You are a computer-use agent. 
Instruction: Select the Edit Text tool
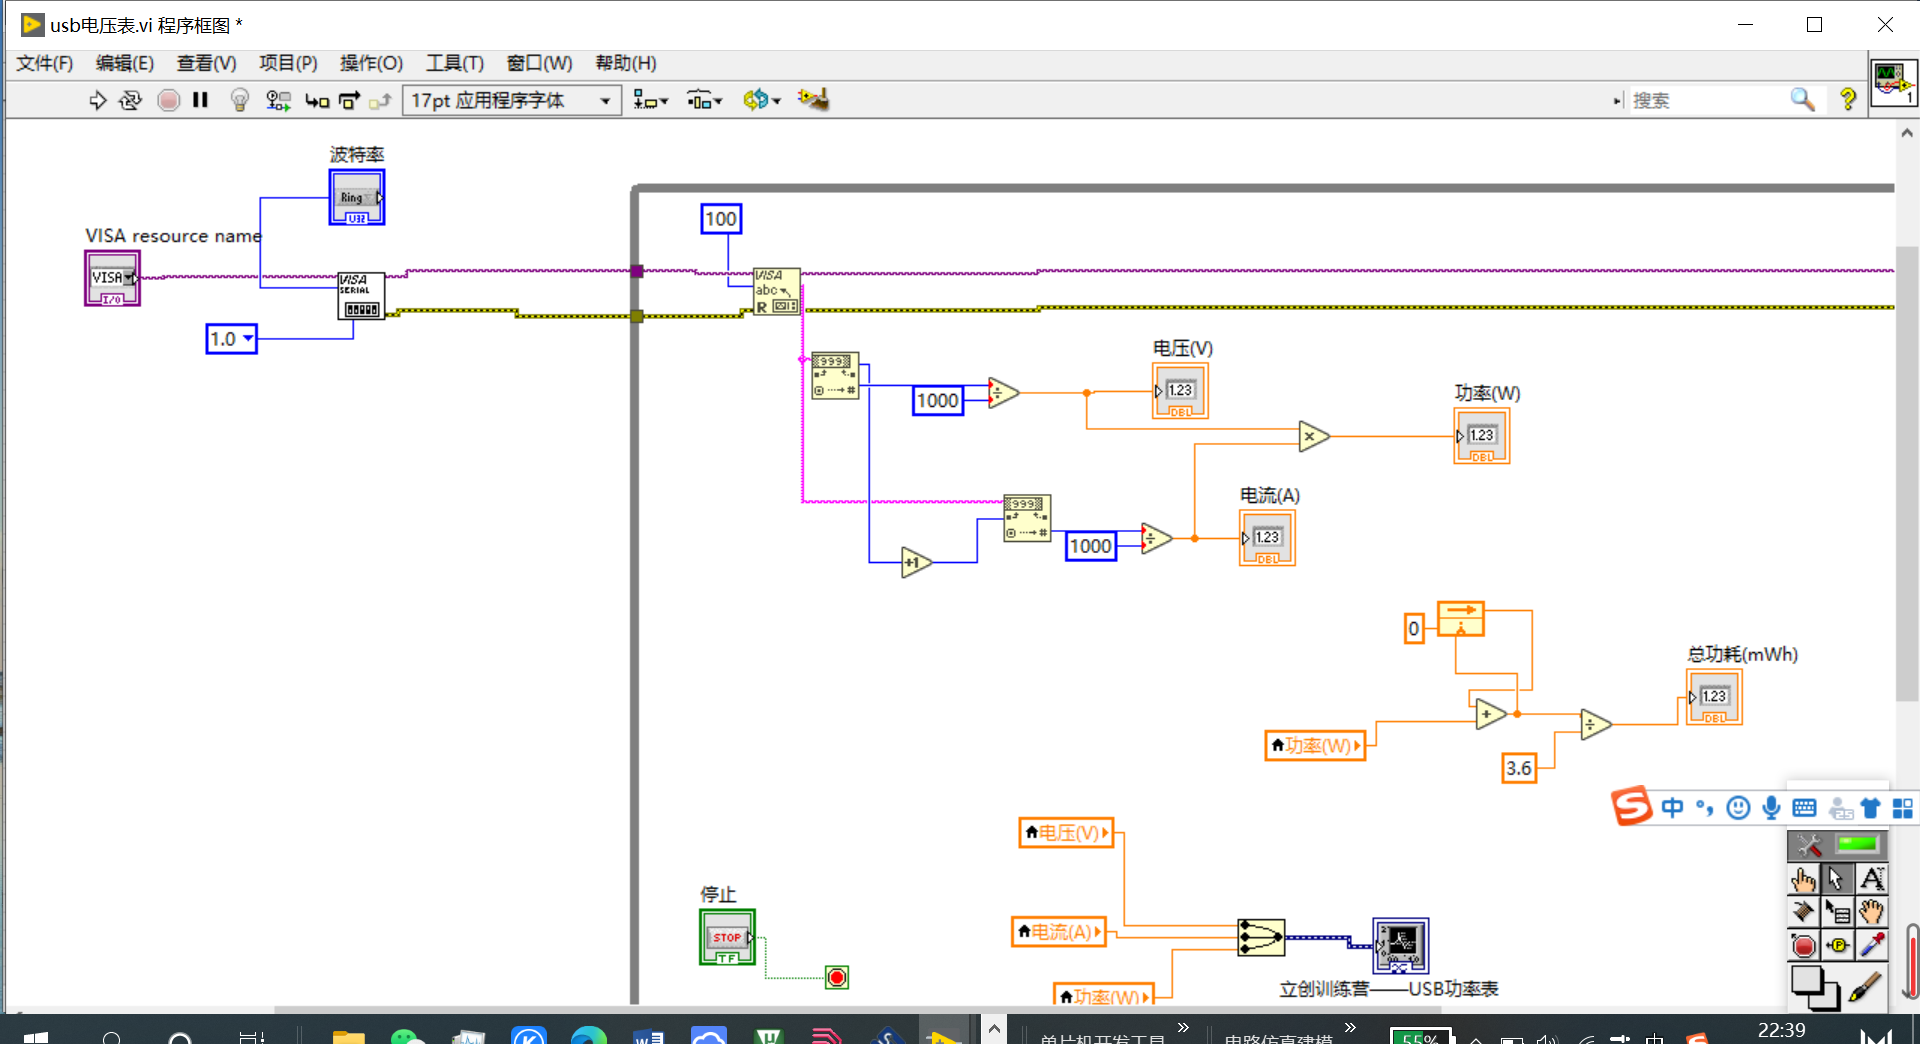(x=1871, y=880)
